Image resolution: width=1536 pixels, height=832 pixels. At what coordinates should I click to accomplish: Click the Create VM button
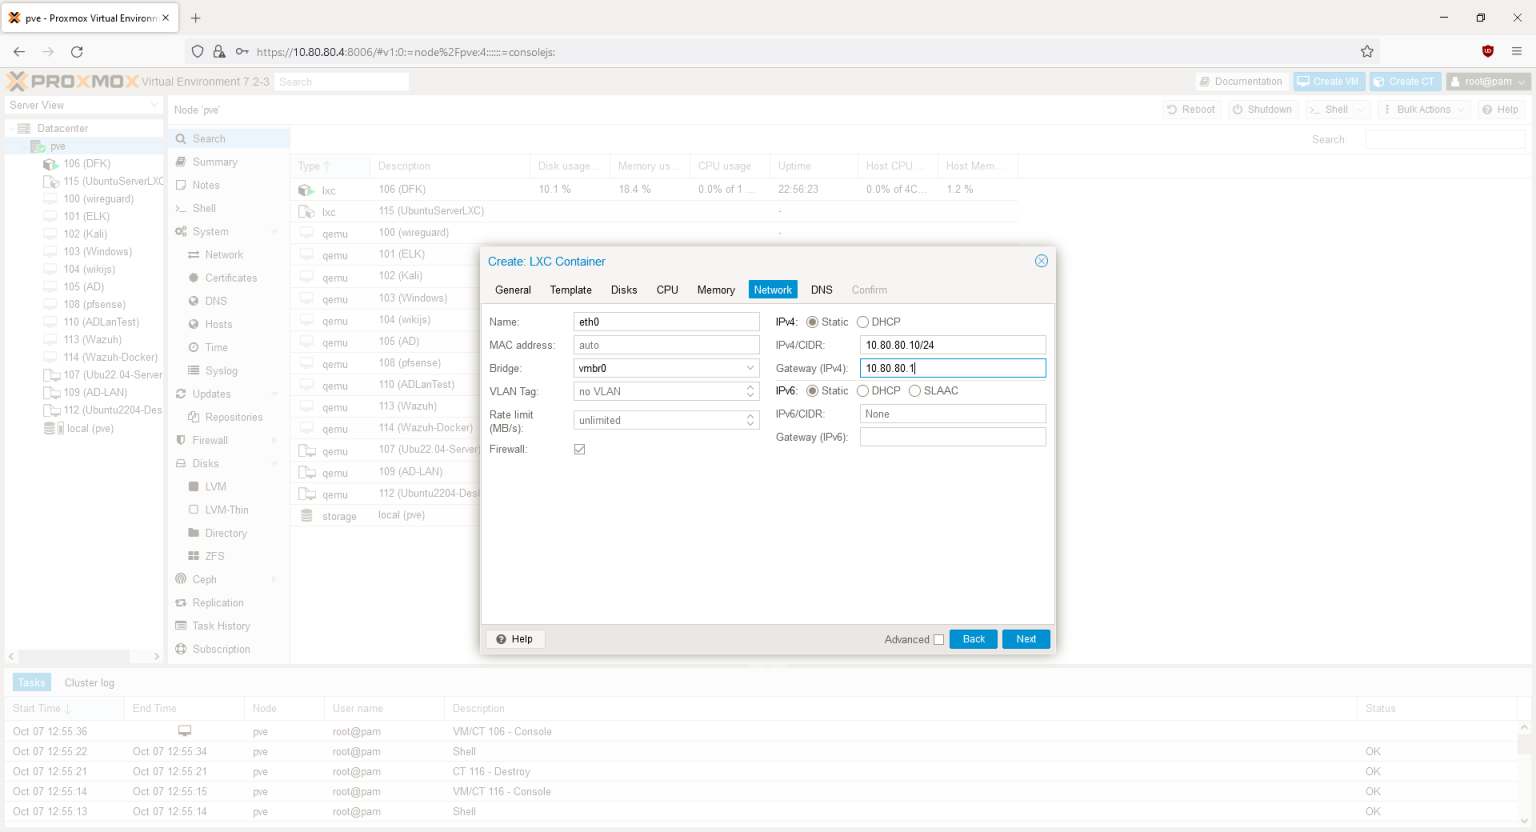[1329, 81]
